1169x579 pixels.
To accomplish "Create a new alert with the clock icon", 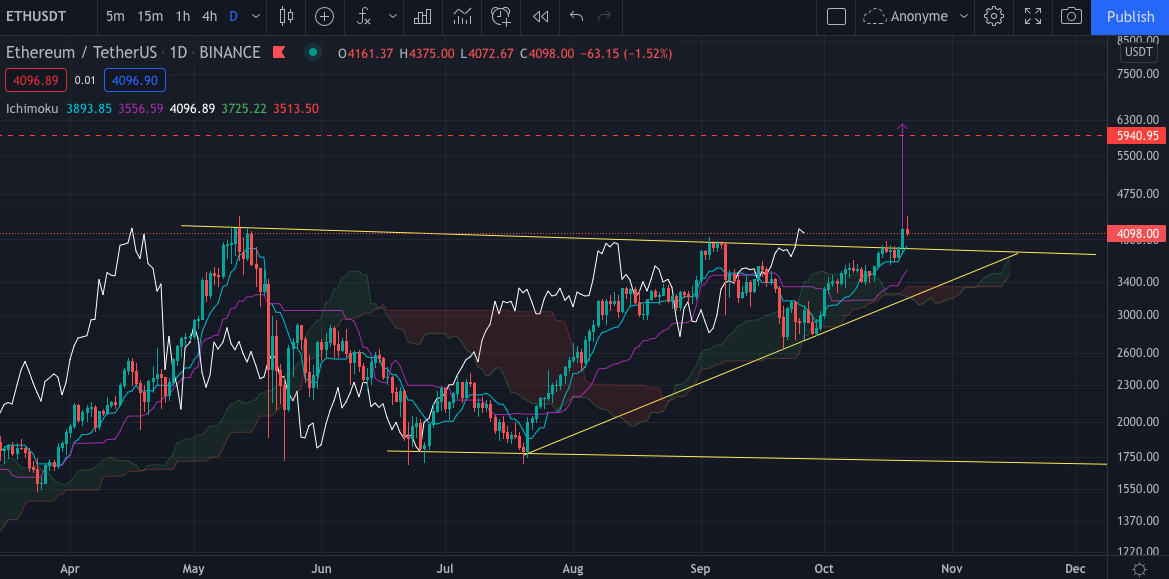I will pos(500,17).
